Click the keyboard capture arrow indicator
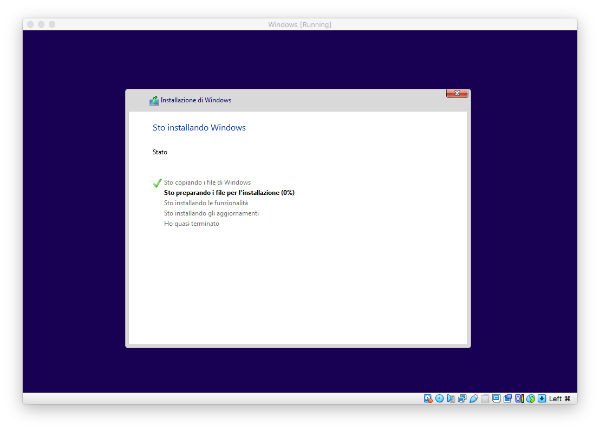600x431 pixels. (x=542, y=398)
